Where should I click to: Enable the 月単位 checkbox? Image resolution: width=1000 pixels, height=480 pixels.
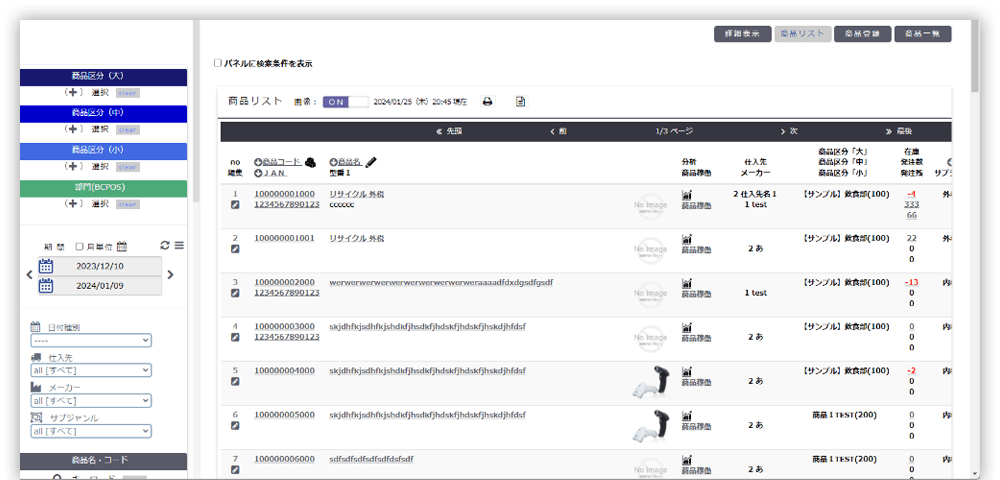click(x=80, y=246)
